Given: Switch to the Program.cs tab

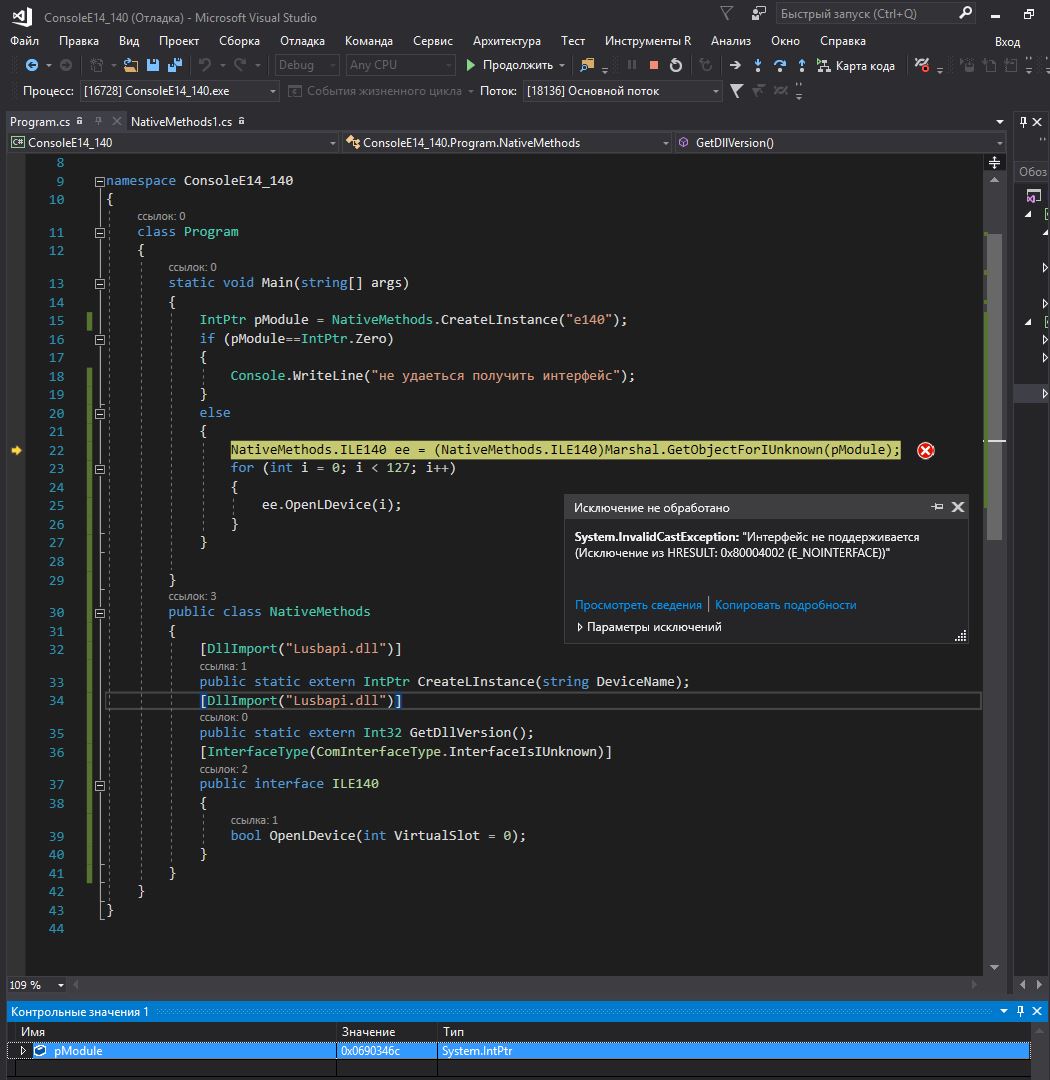Looking at the screenshot, I should (40, 121).
